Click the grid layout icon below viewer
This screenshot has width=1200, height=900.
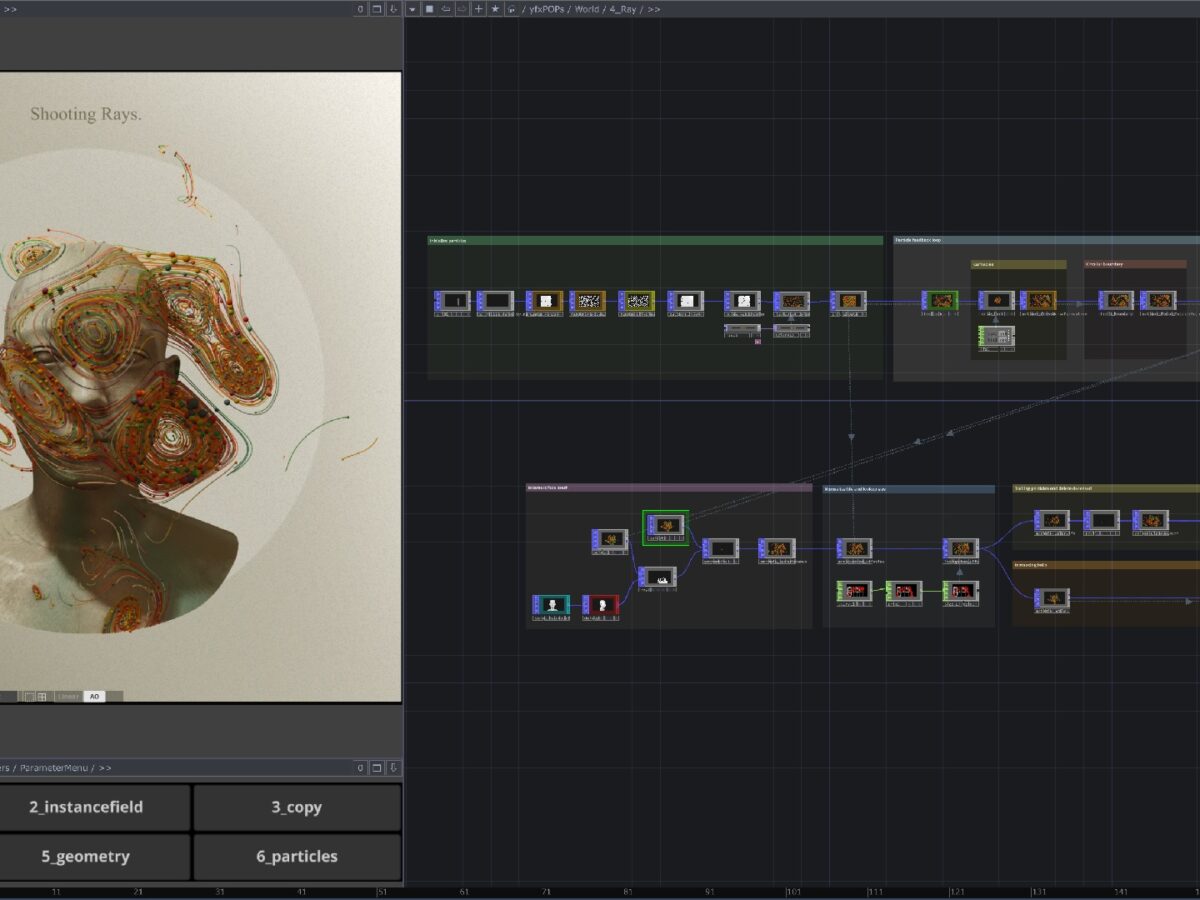[42, 696]
